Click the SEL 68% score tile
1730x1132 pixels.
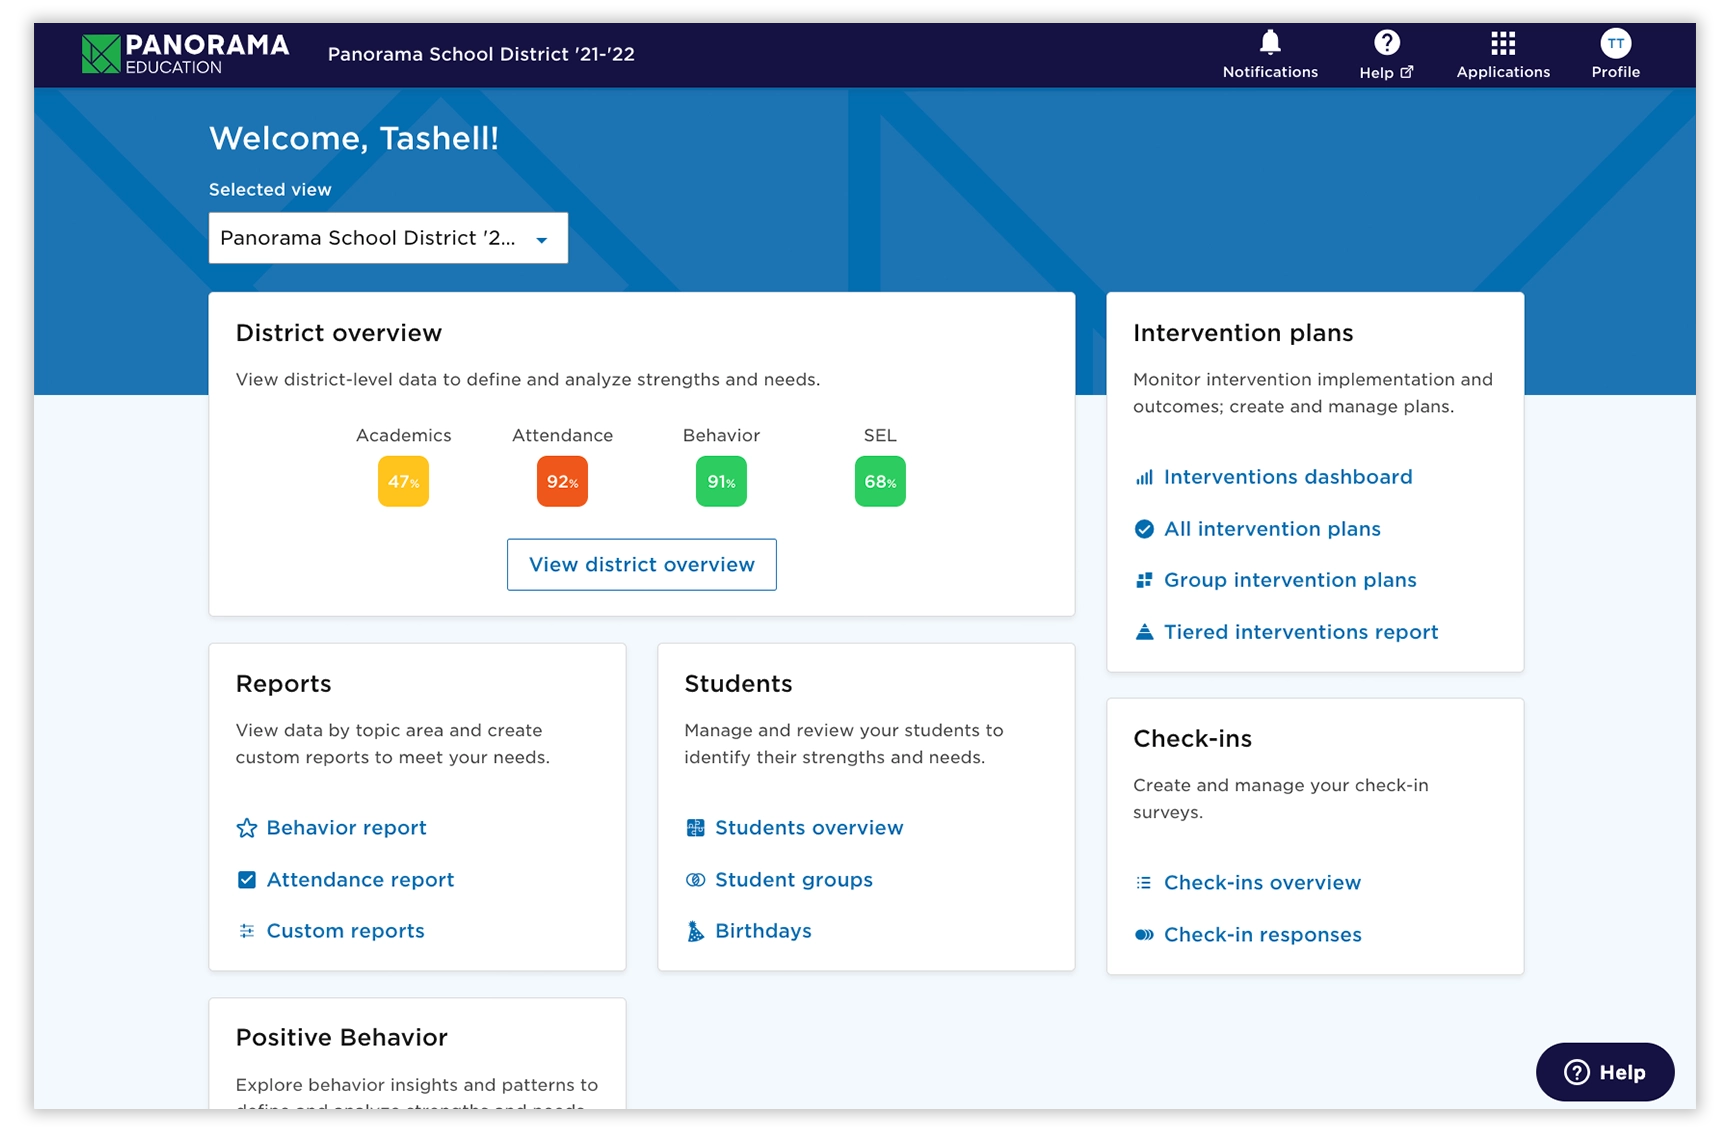[x=880, y=481]
